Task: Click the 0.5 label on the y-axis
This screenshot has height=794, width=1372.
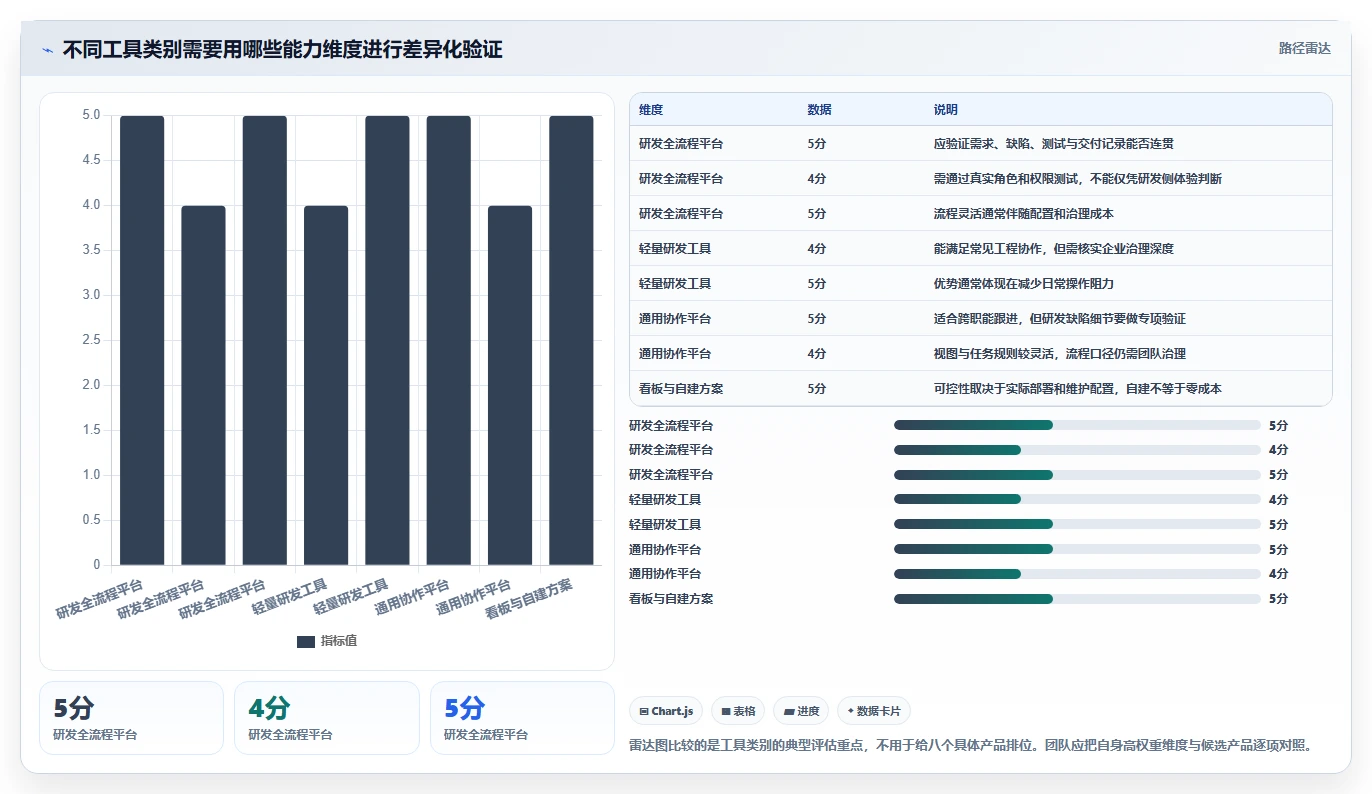Action: click(x=91, y=520)
